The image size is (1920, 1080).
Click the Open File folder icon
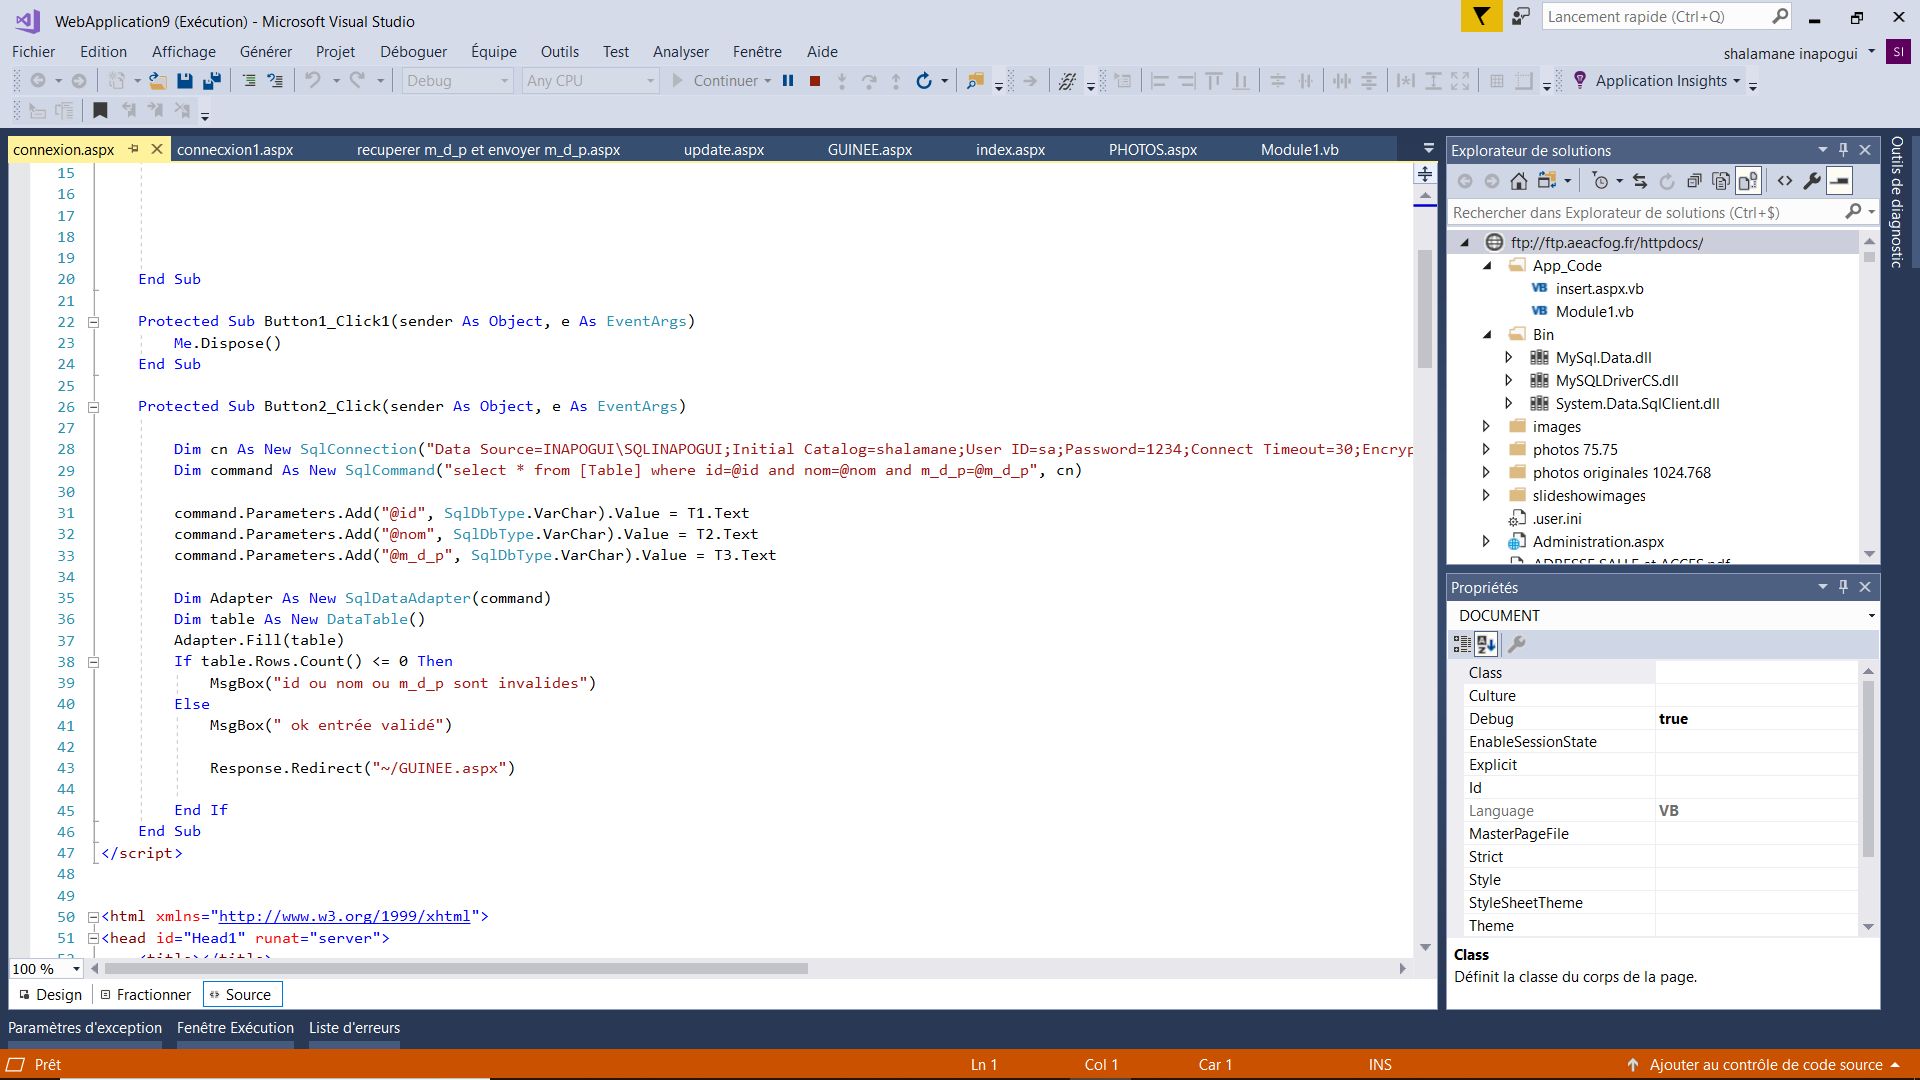[157, 81]
